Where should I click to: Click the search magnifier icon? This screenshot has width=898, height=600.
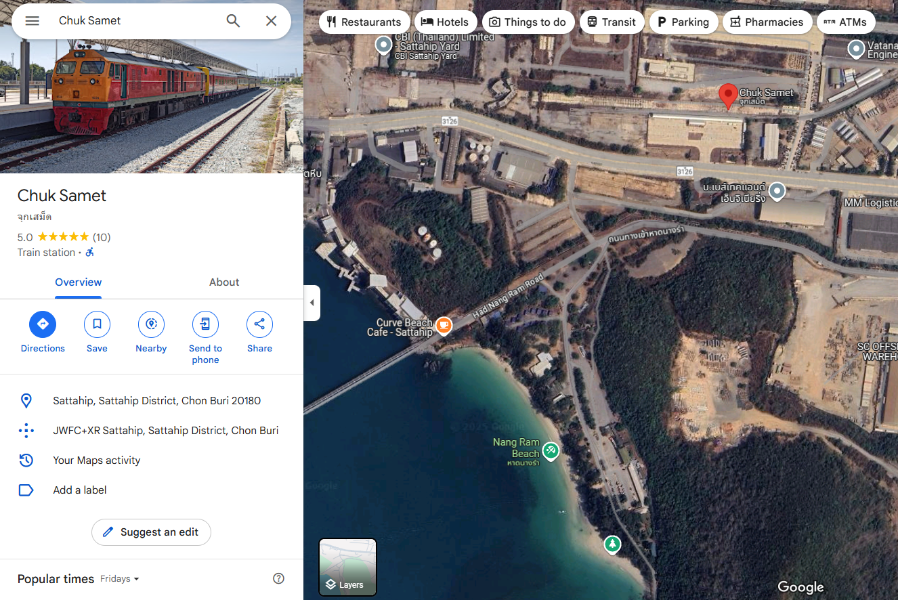(233, 21)
